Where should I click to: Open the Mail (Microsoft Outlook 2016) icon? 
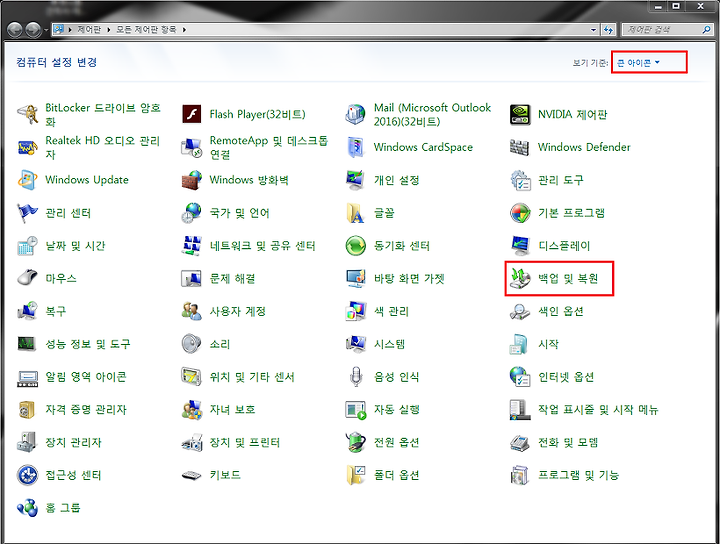tap(355, 114)
